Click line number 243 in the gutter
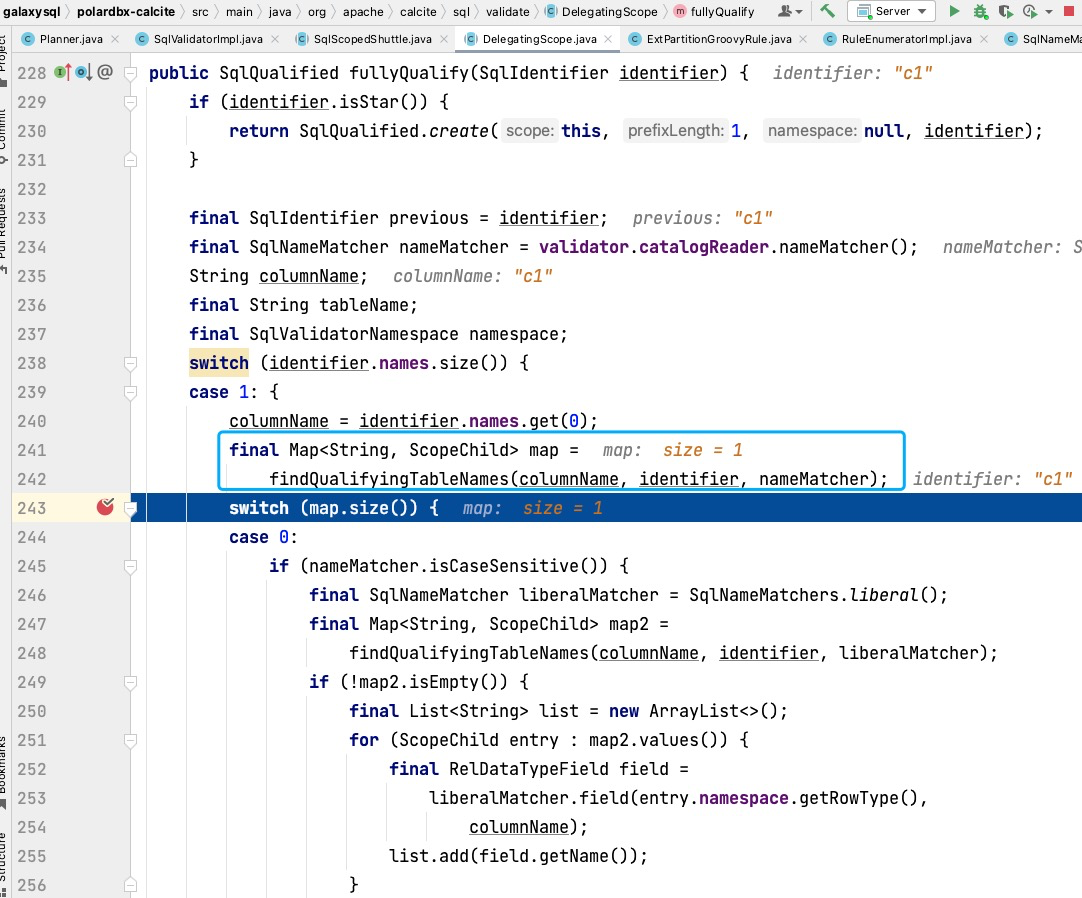 pyautogui.click(x=32, y=508)
